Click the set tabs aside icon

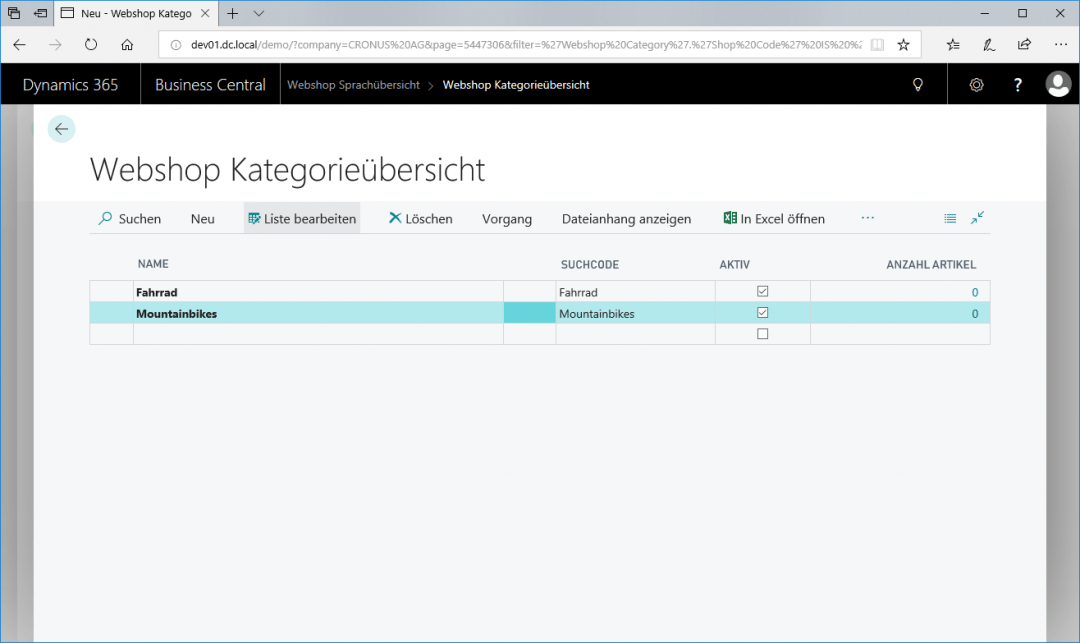click(x=41, y=13)
